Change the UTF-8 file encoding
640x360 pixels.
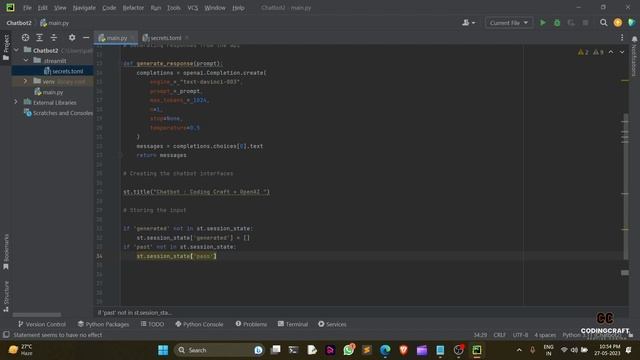coord(520,335)
